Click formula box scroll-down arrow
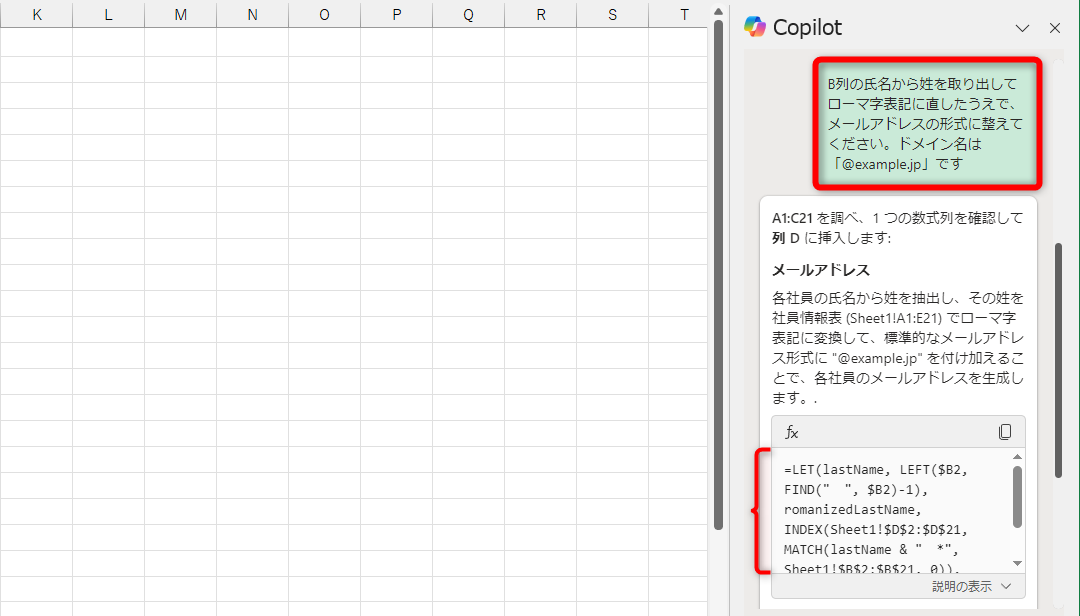This screenshot has width=1080, height=616. (1017, 564)
